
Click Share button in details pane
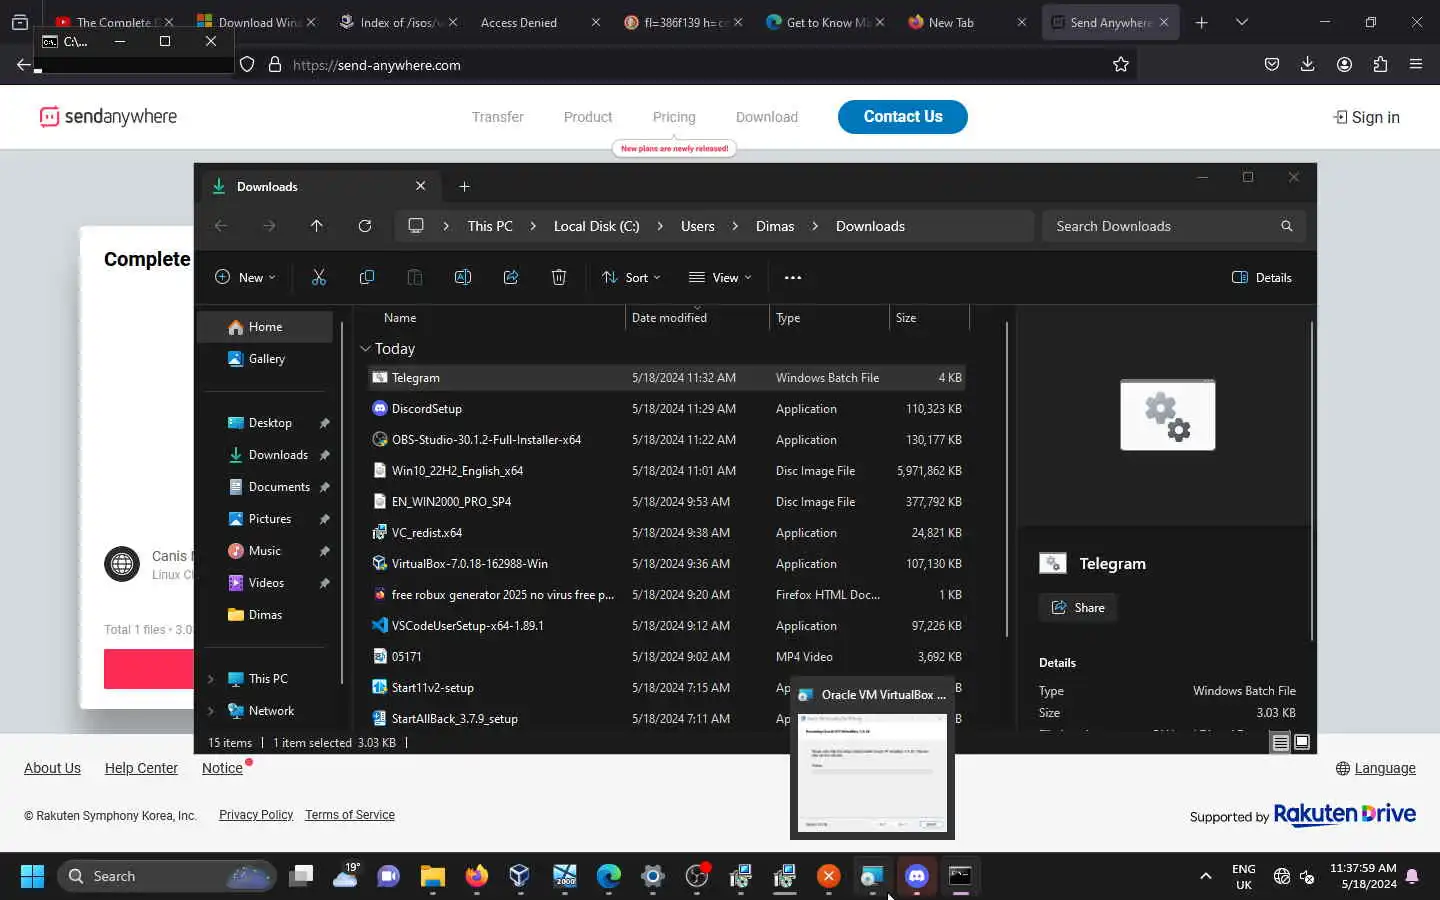pos(1078,607)
